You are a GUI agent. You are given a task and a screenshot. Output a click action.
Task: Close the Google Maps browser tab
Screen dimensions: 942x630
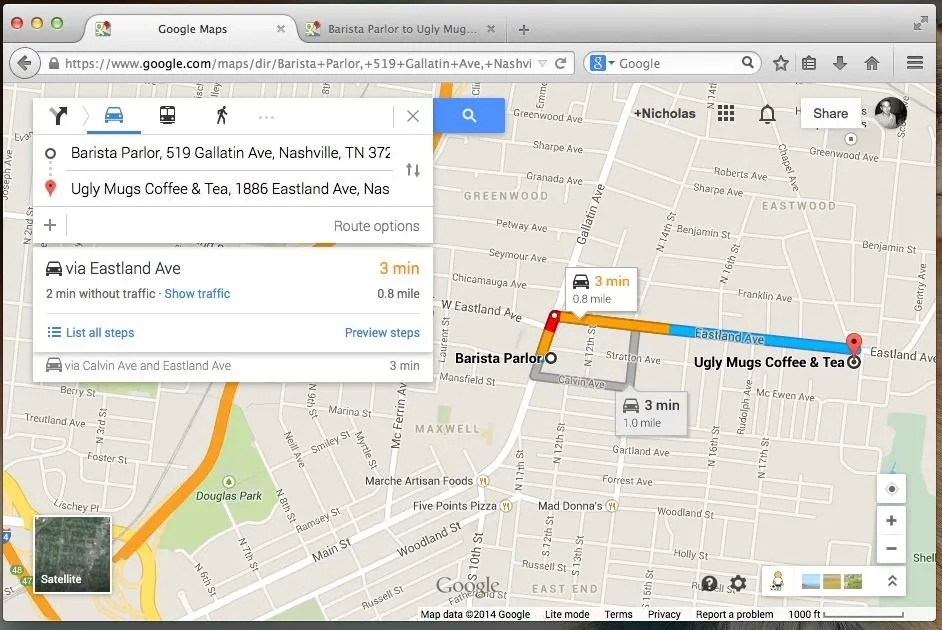click(281, 29)
